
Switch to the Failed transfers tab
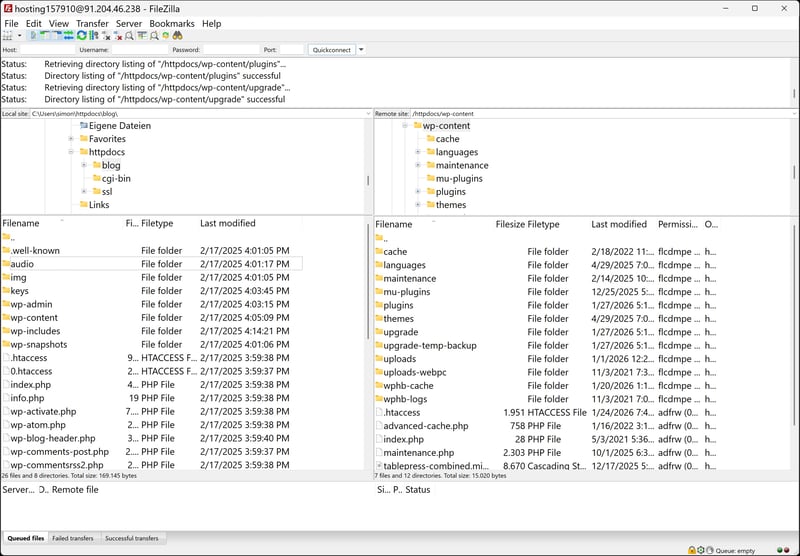click(x=75, y=538)
